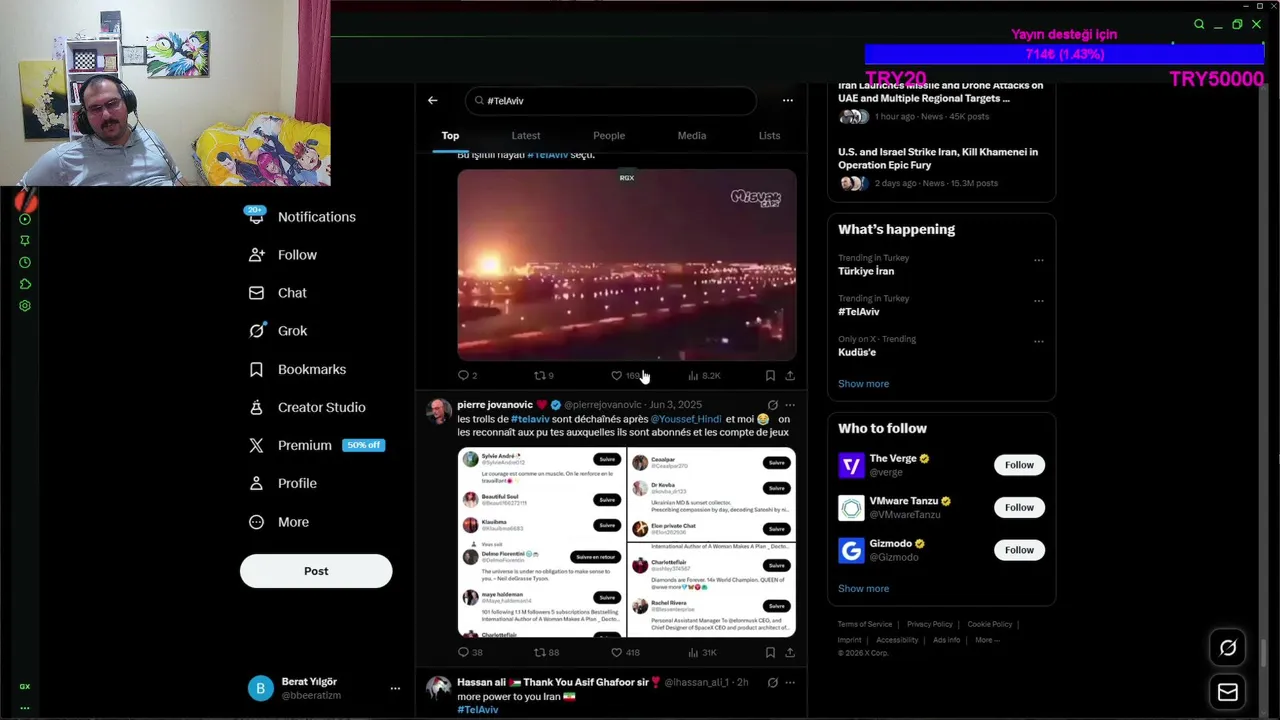This screenshot has height=720, width=1280.
Task: Open Premium X logo icon
Action: point(256,445)
